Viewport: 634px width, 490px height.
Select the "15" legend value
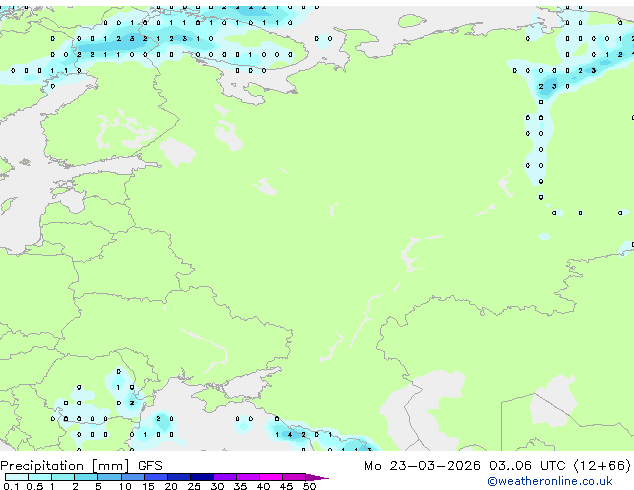(148, 486)
